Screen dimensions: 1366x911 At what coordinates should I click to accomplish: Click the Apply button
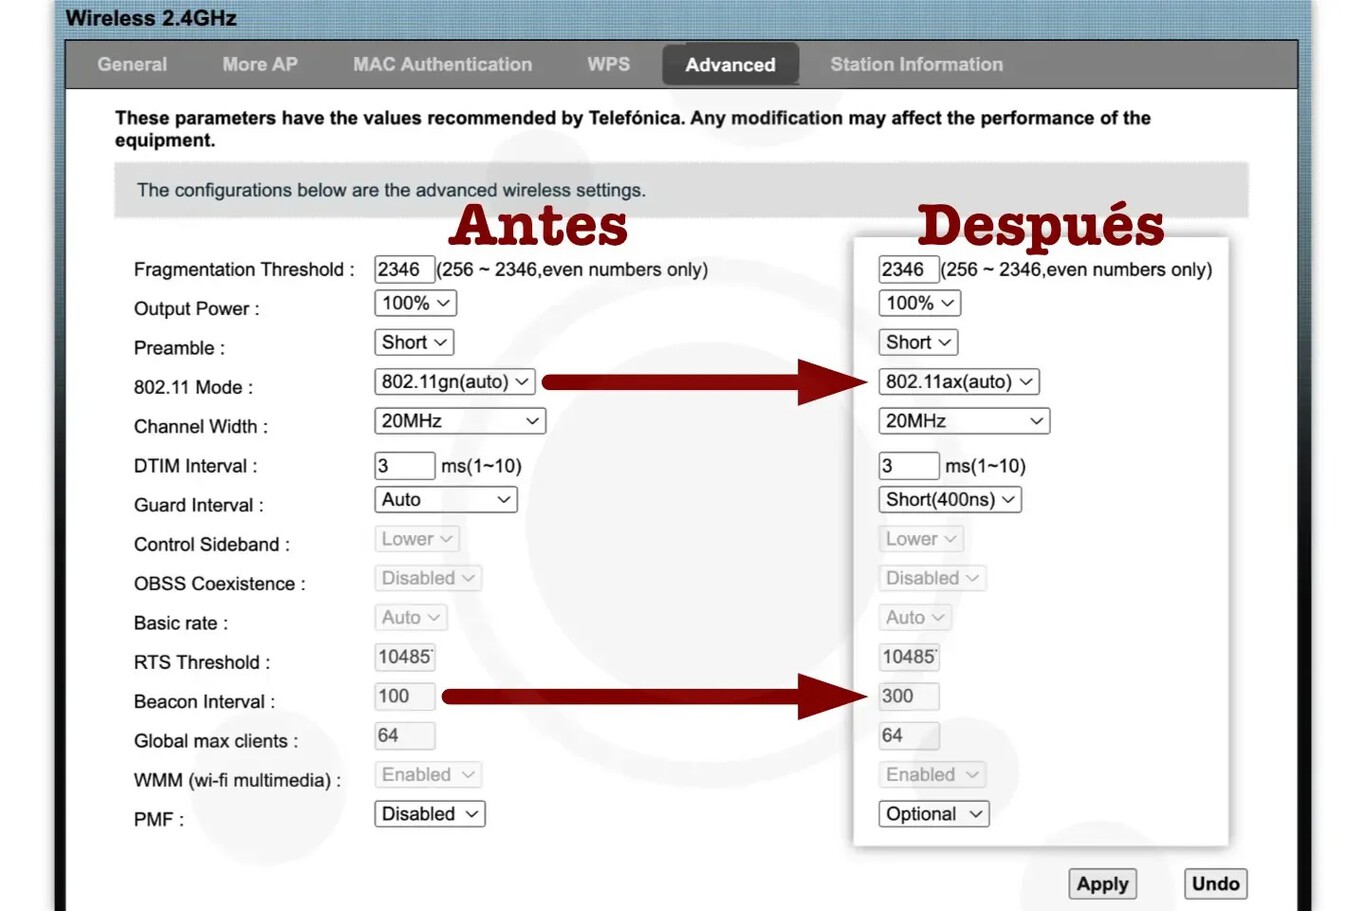(x=1102, y=884)
